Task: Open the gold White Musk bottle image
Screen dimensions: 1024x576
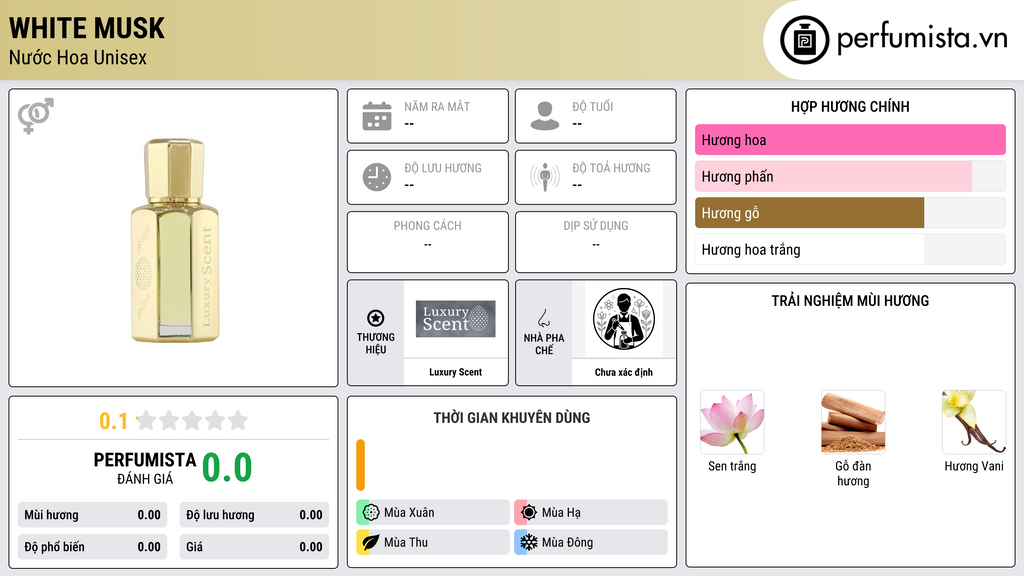Action: [x=174, y=240]
